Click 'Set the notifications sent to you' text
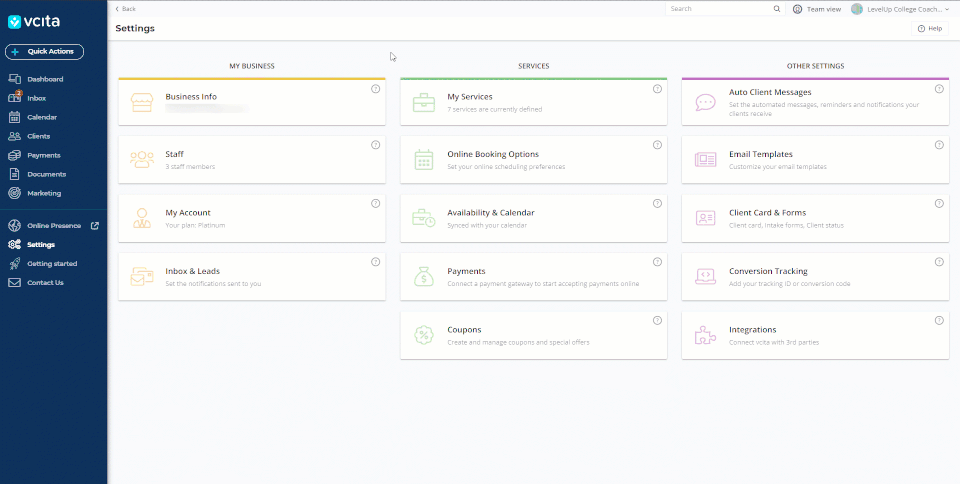This screenshot has width=960, height=484. pos(213,283)
